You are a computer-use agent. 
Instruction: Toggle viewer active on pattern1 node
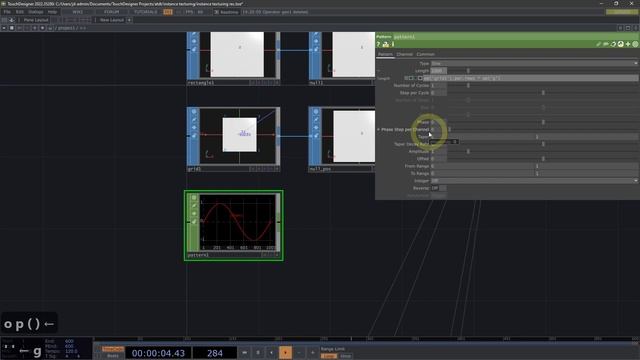pyautogui.click(x=194, y=198)
